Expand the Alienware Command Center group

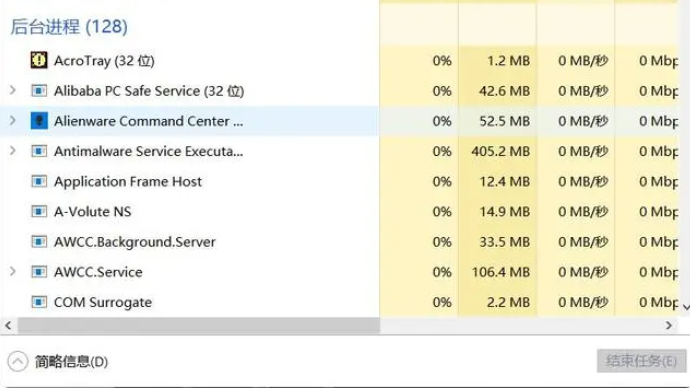click(x=13, y=120)
